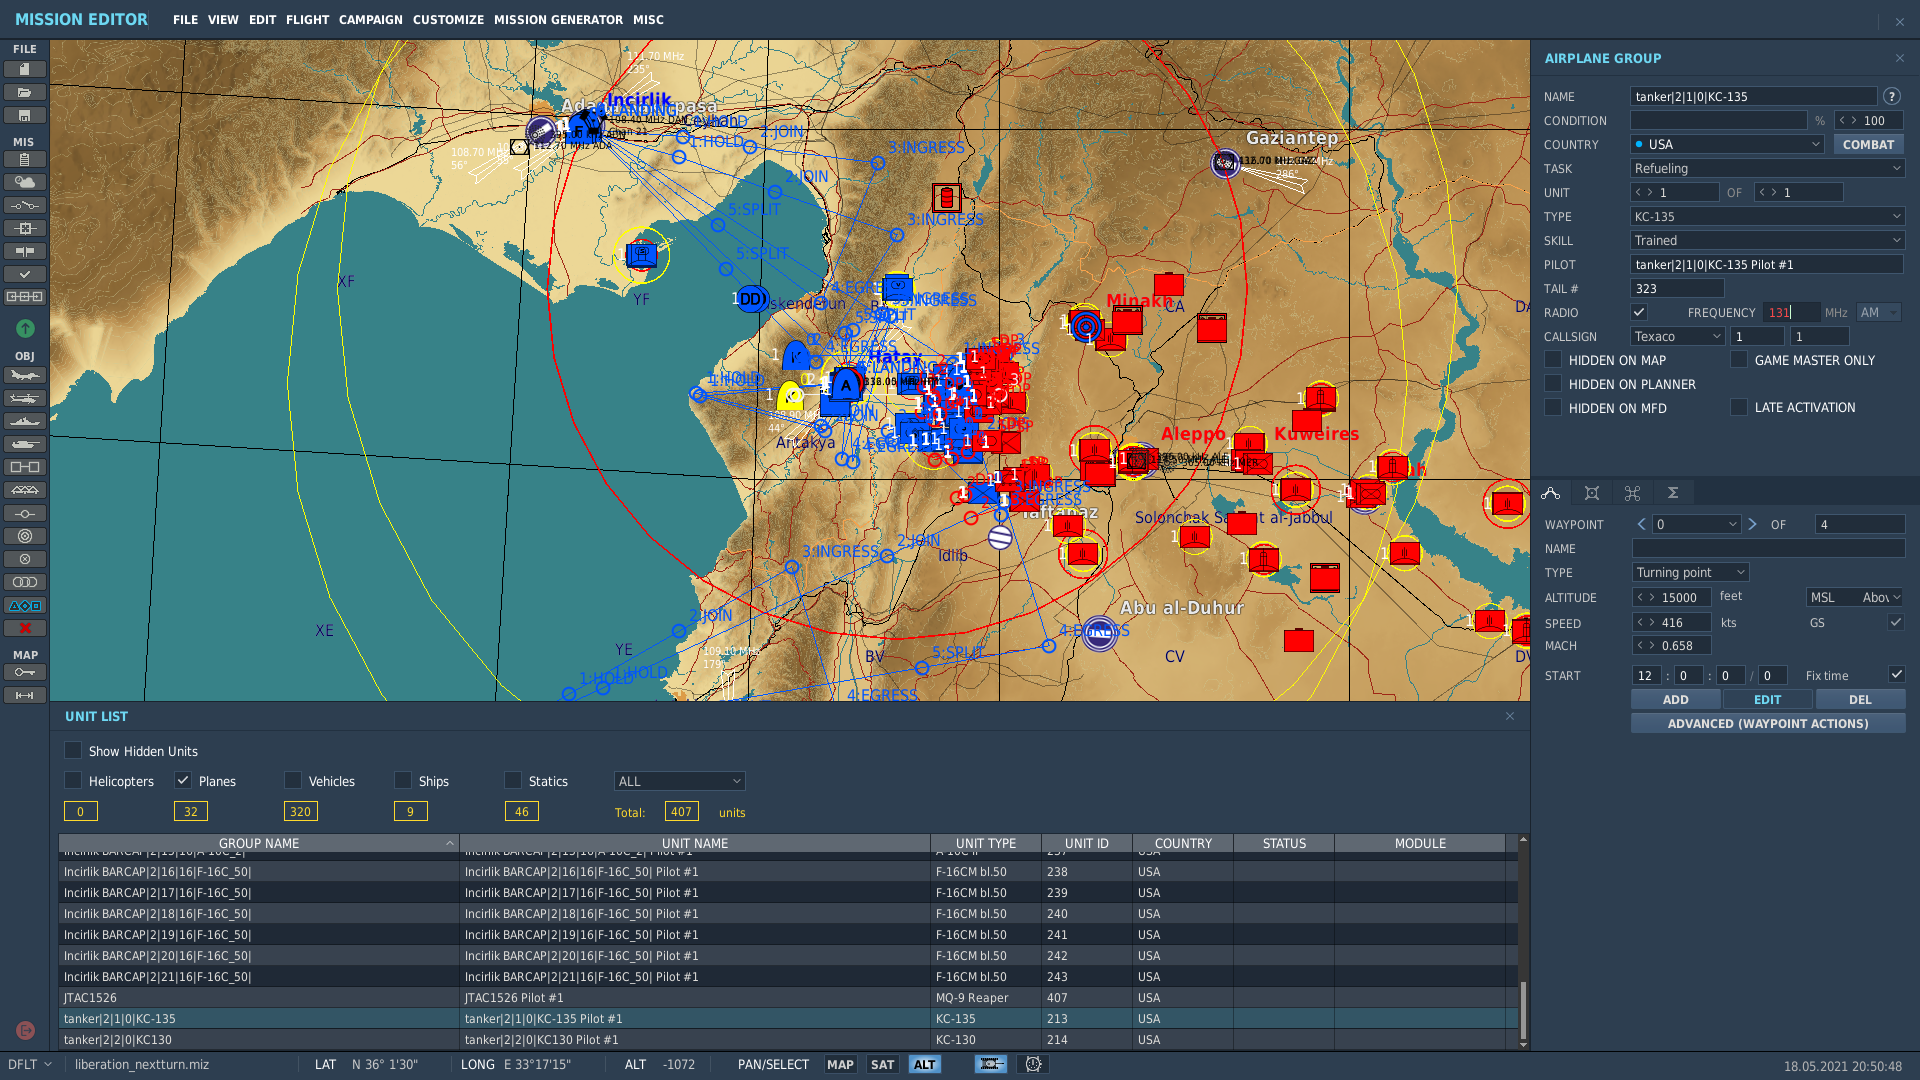Click the unit list vertical scrollbar
Screen dimensions: 1920x1080
pos(1523,940)
